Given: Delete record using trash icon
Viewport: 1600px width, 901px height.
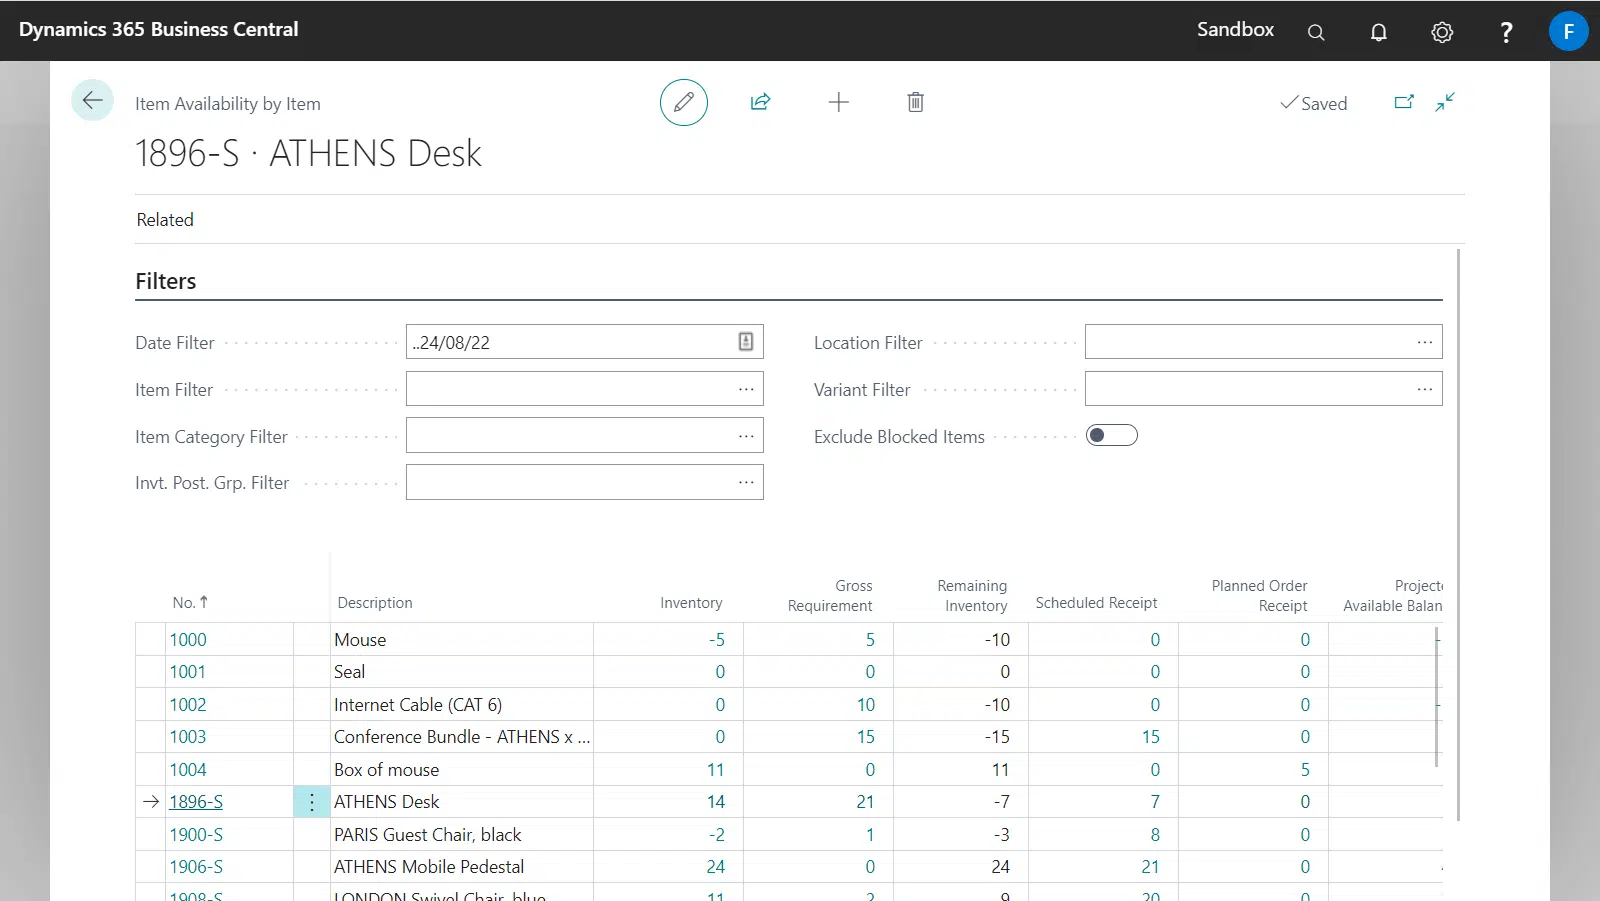Looking at the screenshot, I should (x=916, y=102).
